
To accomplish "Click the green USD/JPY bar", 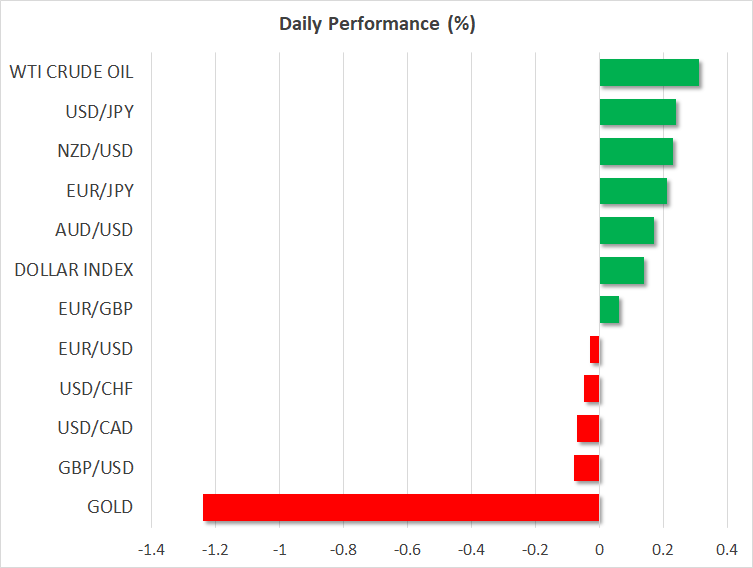I will [637, 112].
